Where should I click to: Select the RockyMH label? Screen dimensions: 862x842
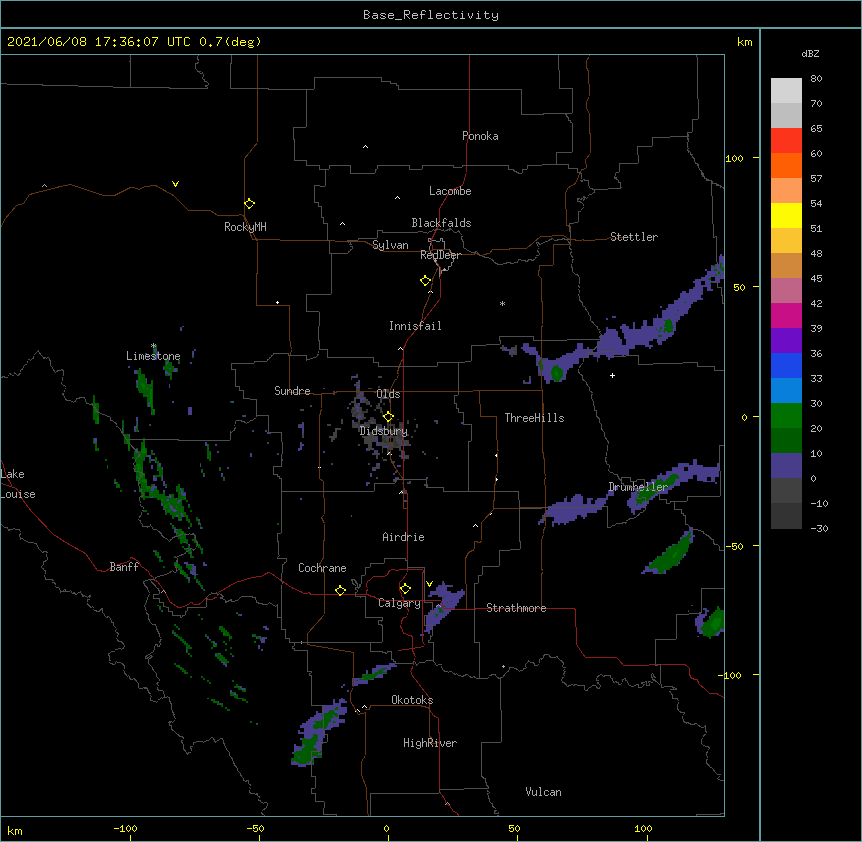pyautogui.click(x=245, y=227)
